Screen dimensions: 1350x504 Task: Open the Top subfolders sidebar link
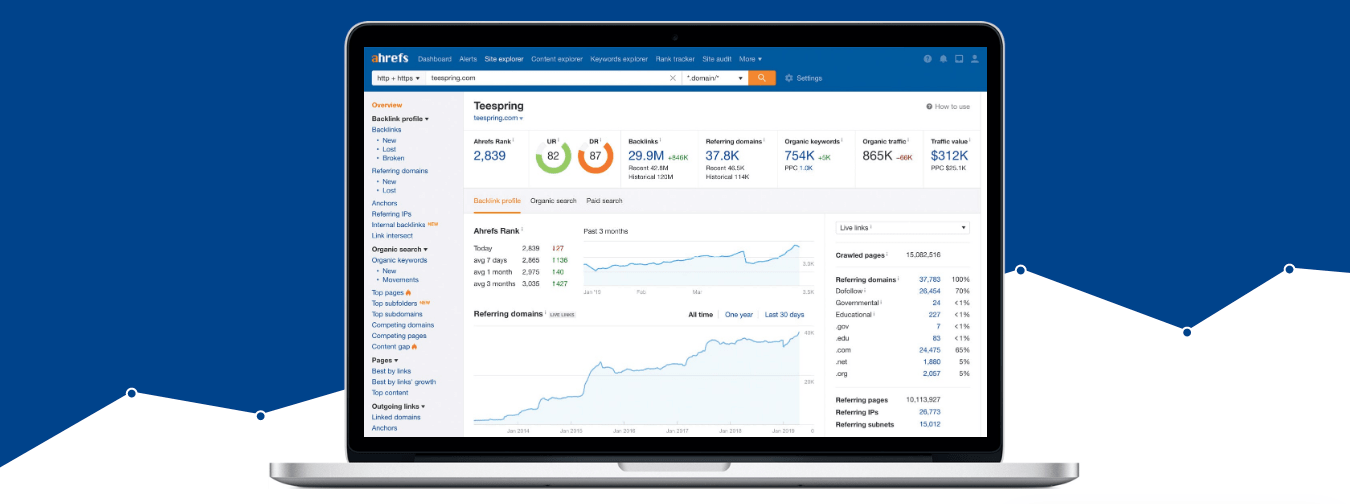coord(395,303)
